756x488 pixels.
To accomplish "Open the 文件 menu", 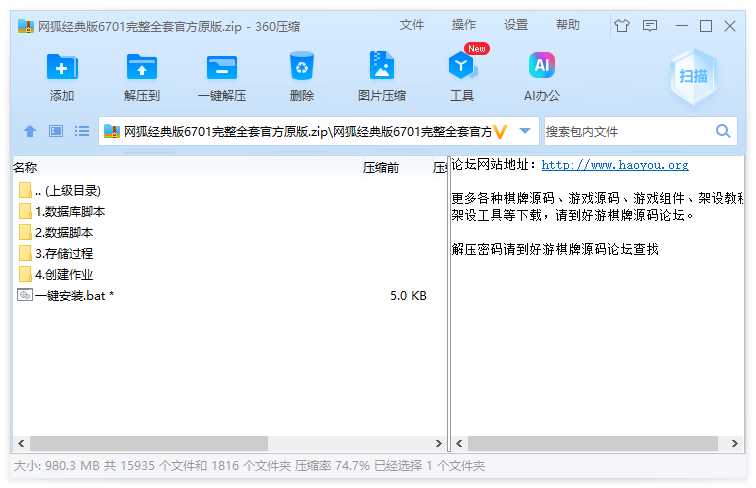I will point(412,25).
